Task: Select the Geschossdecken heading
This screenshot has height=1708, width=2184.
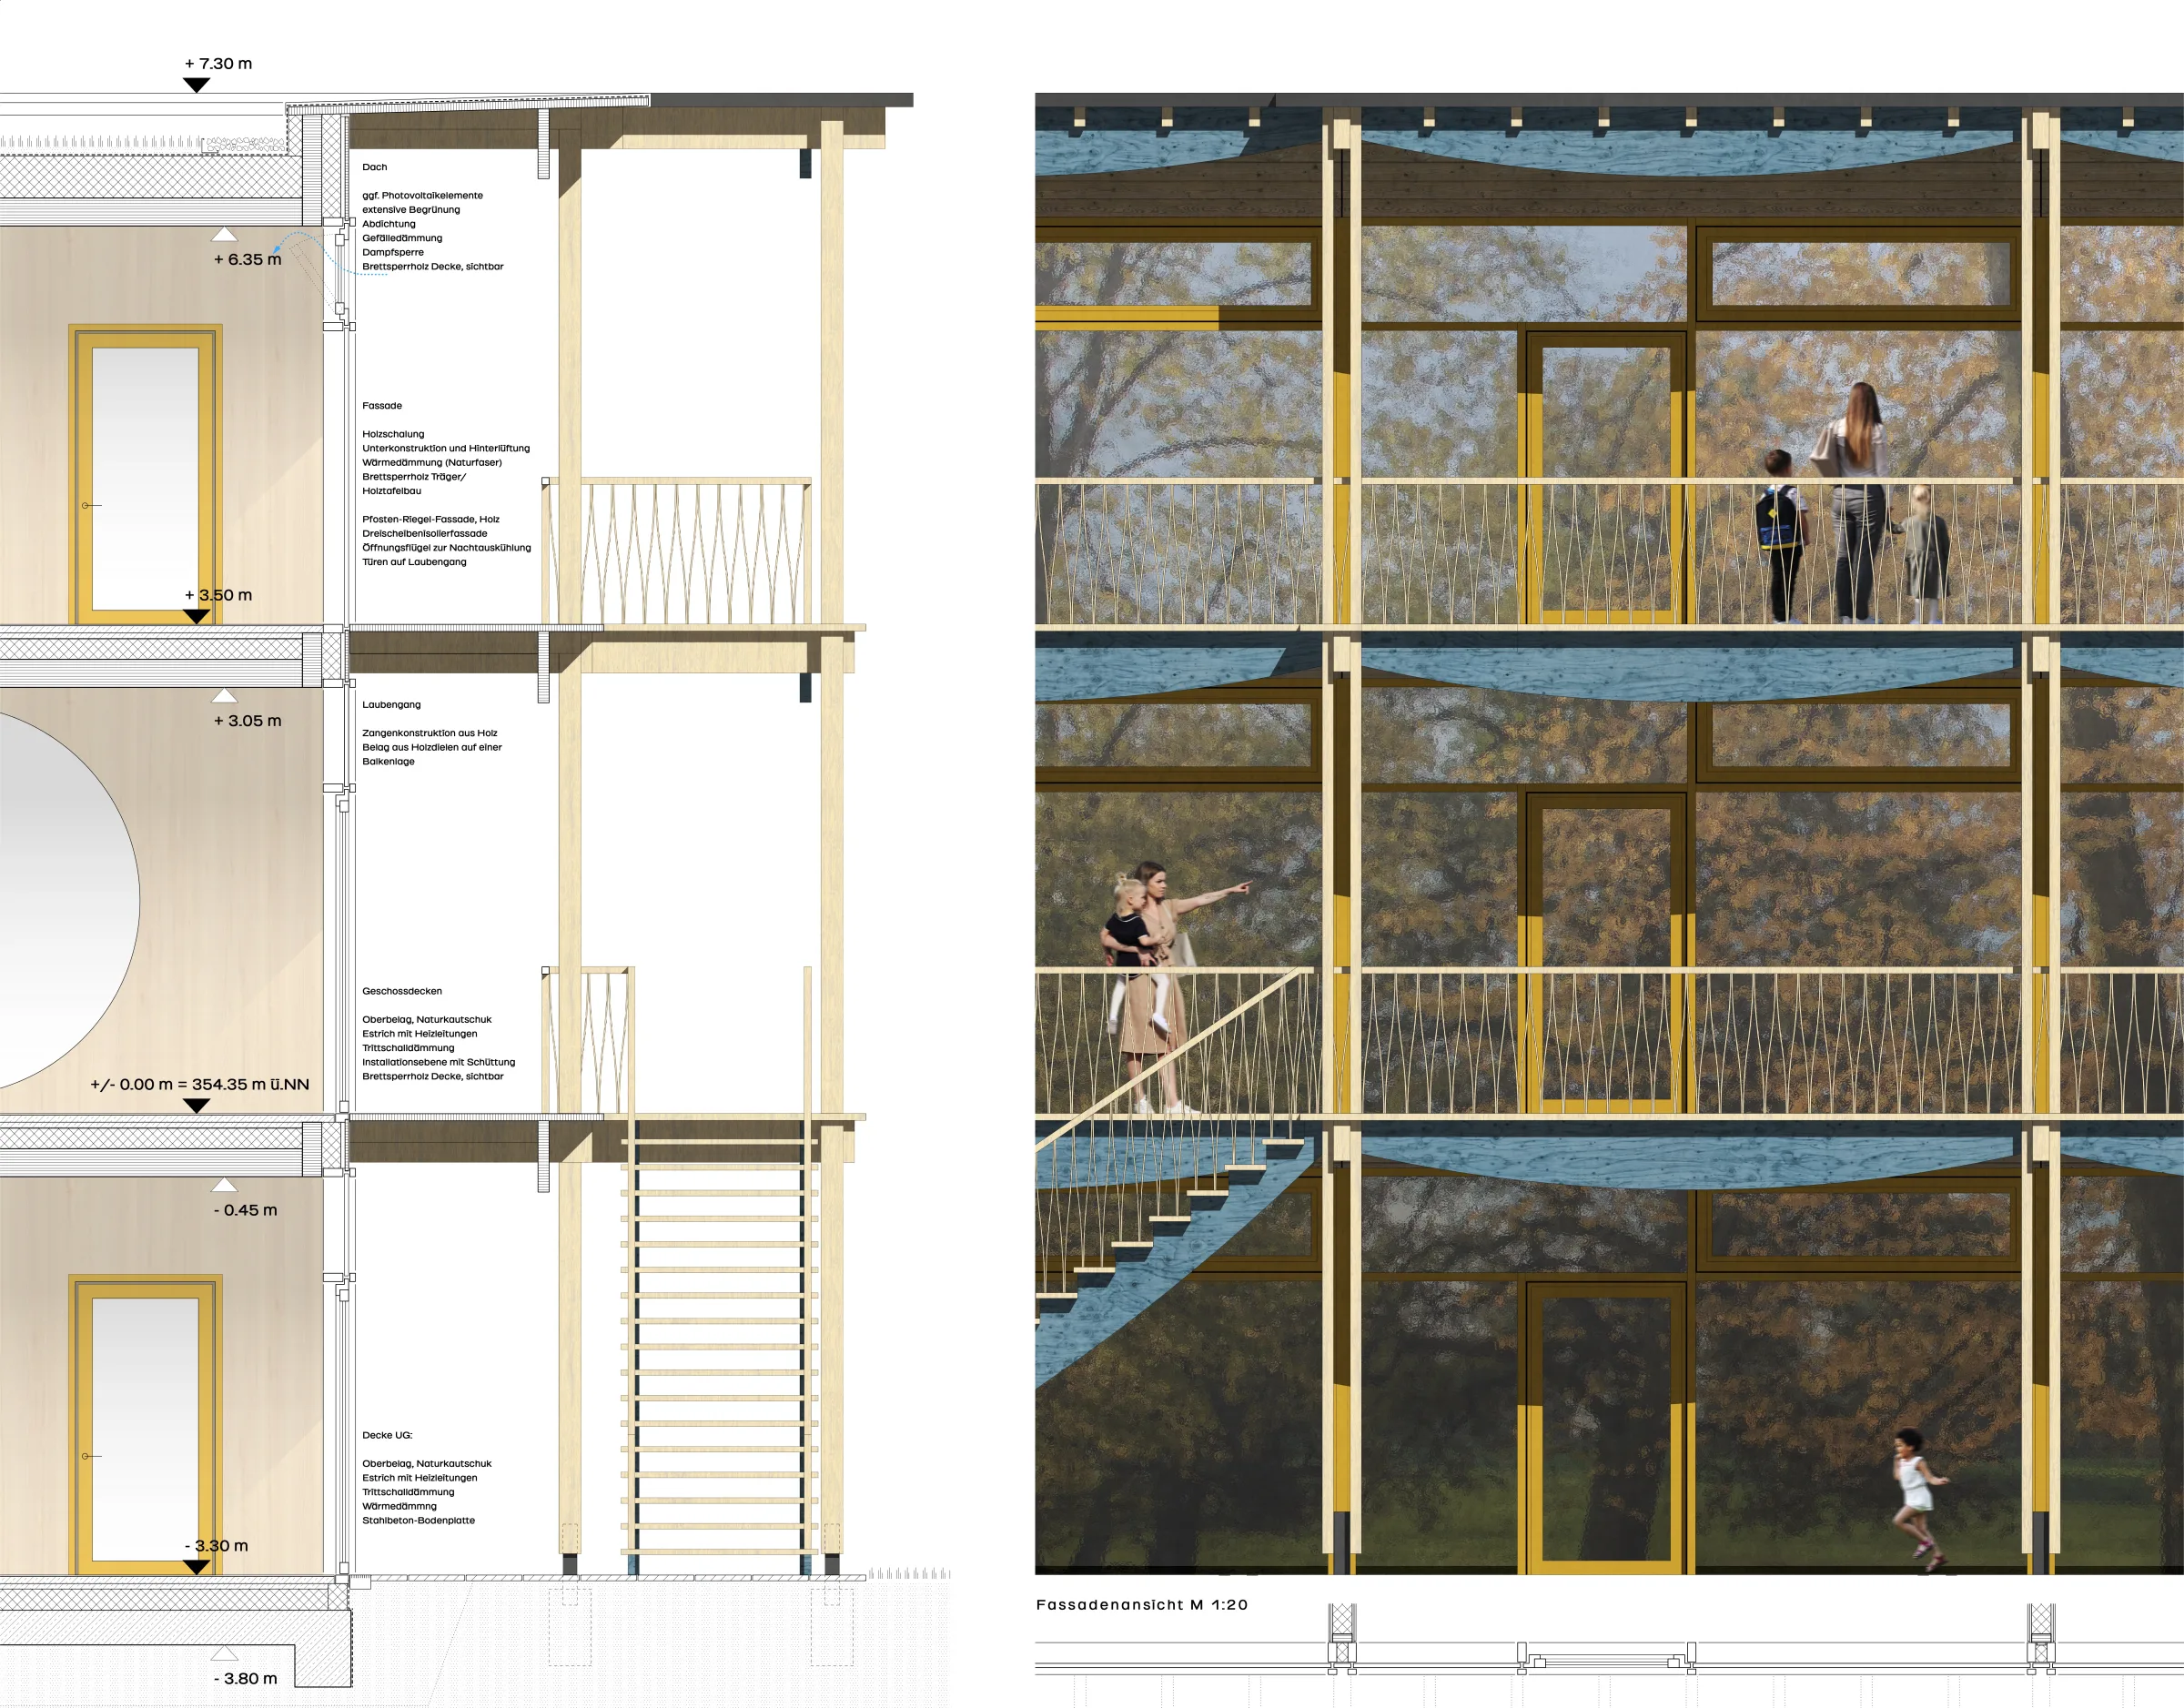Action: point(402,991)
